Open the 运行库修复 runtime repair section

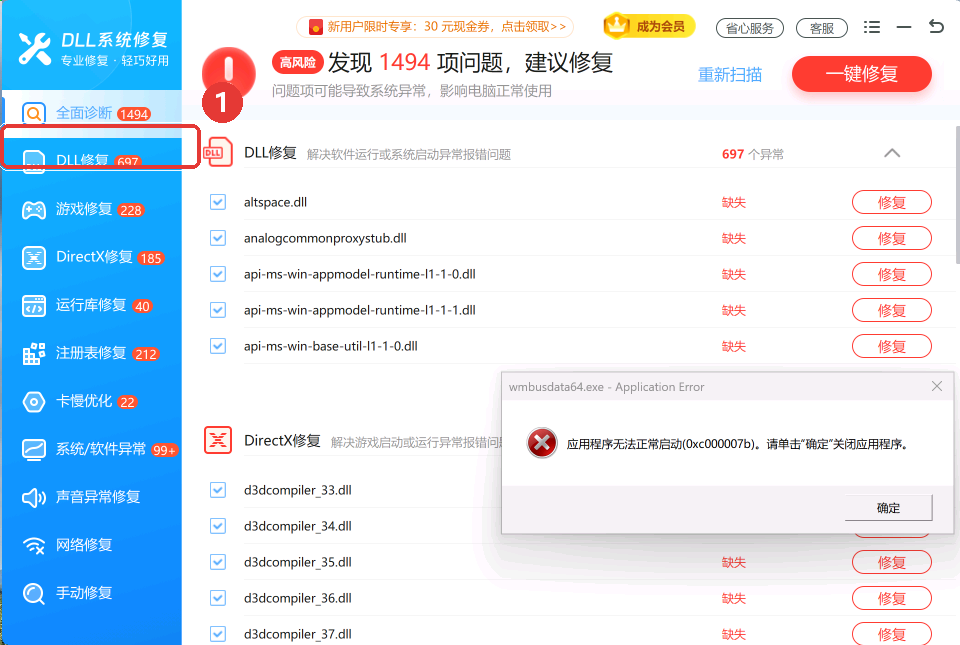92,305
